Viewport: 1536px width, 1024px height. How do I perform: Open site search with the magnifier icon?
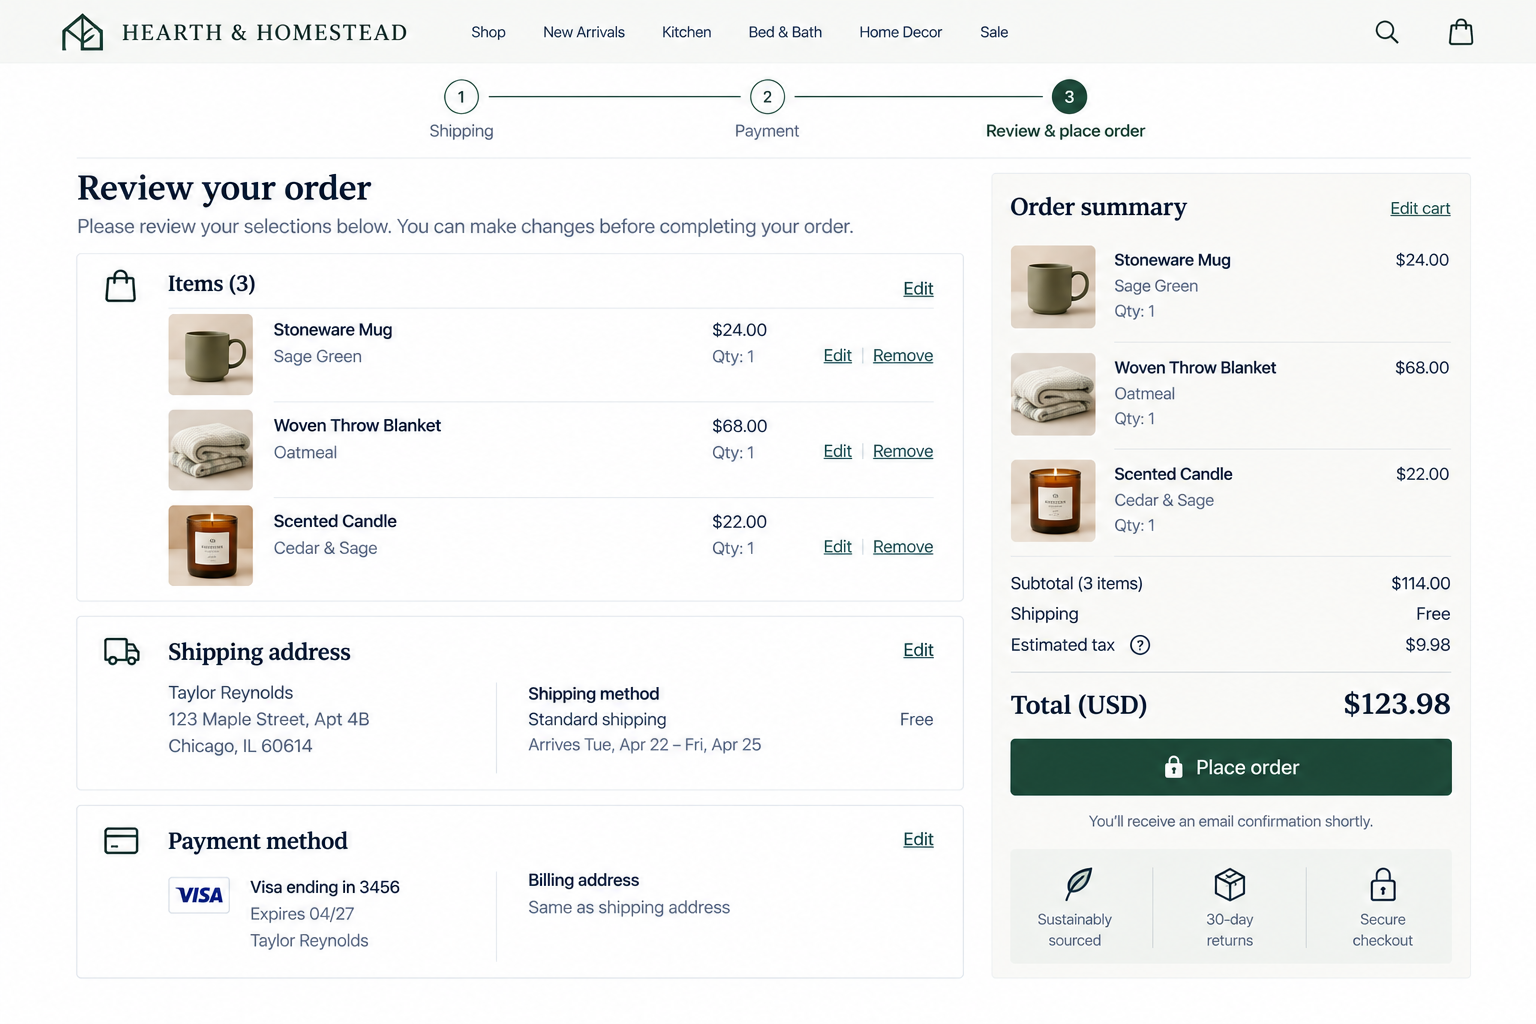[1386, 32]
